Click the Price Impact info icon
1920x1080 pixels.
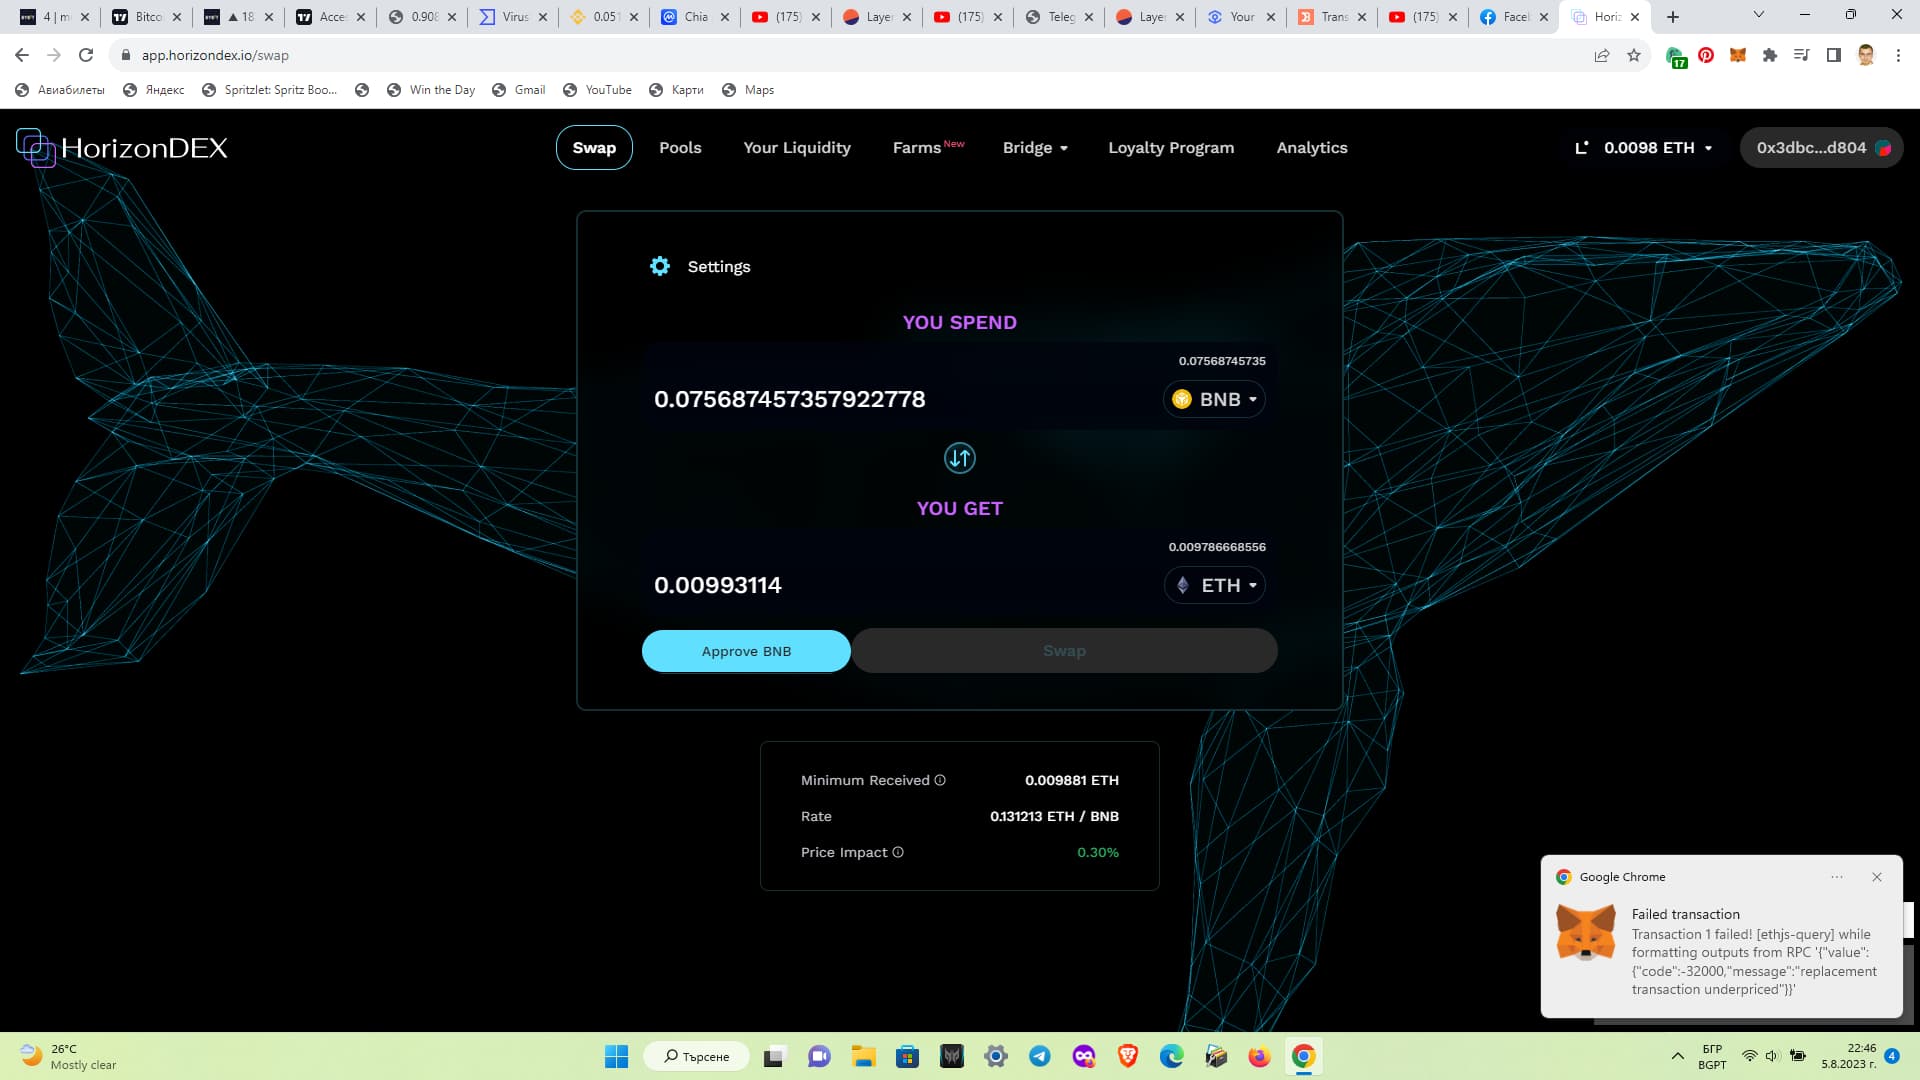898,852
